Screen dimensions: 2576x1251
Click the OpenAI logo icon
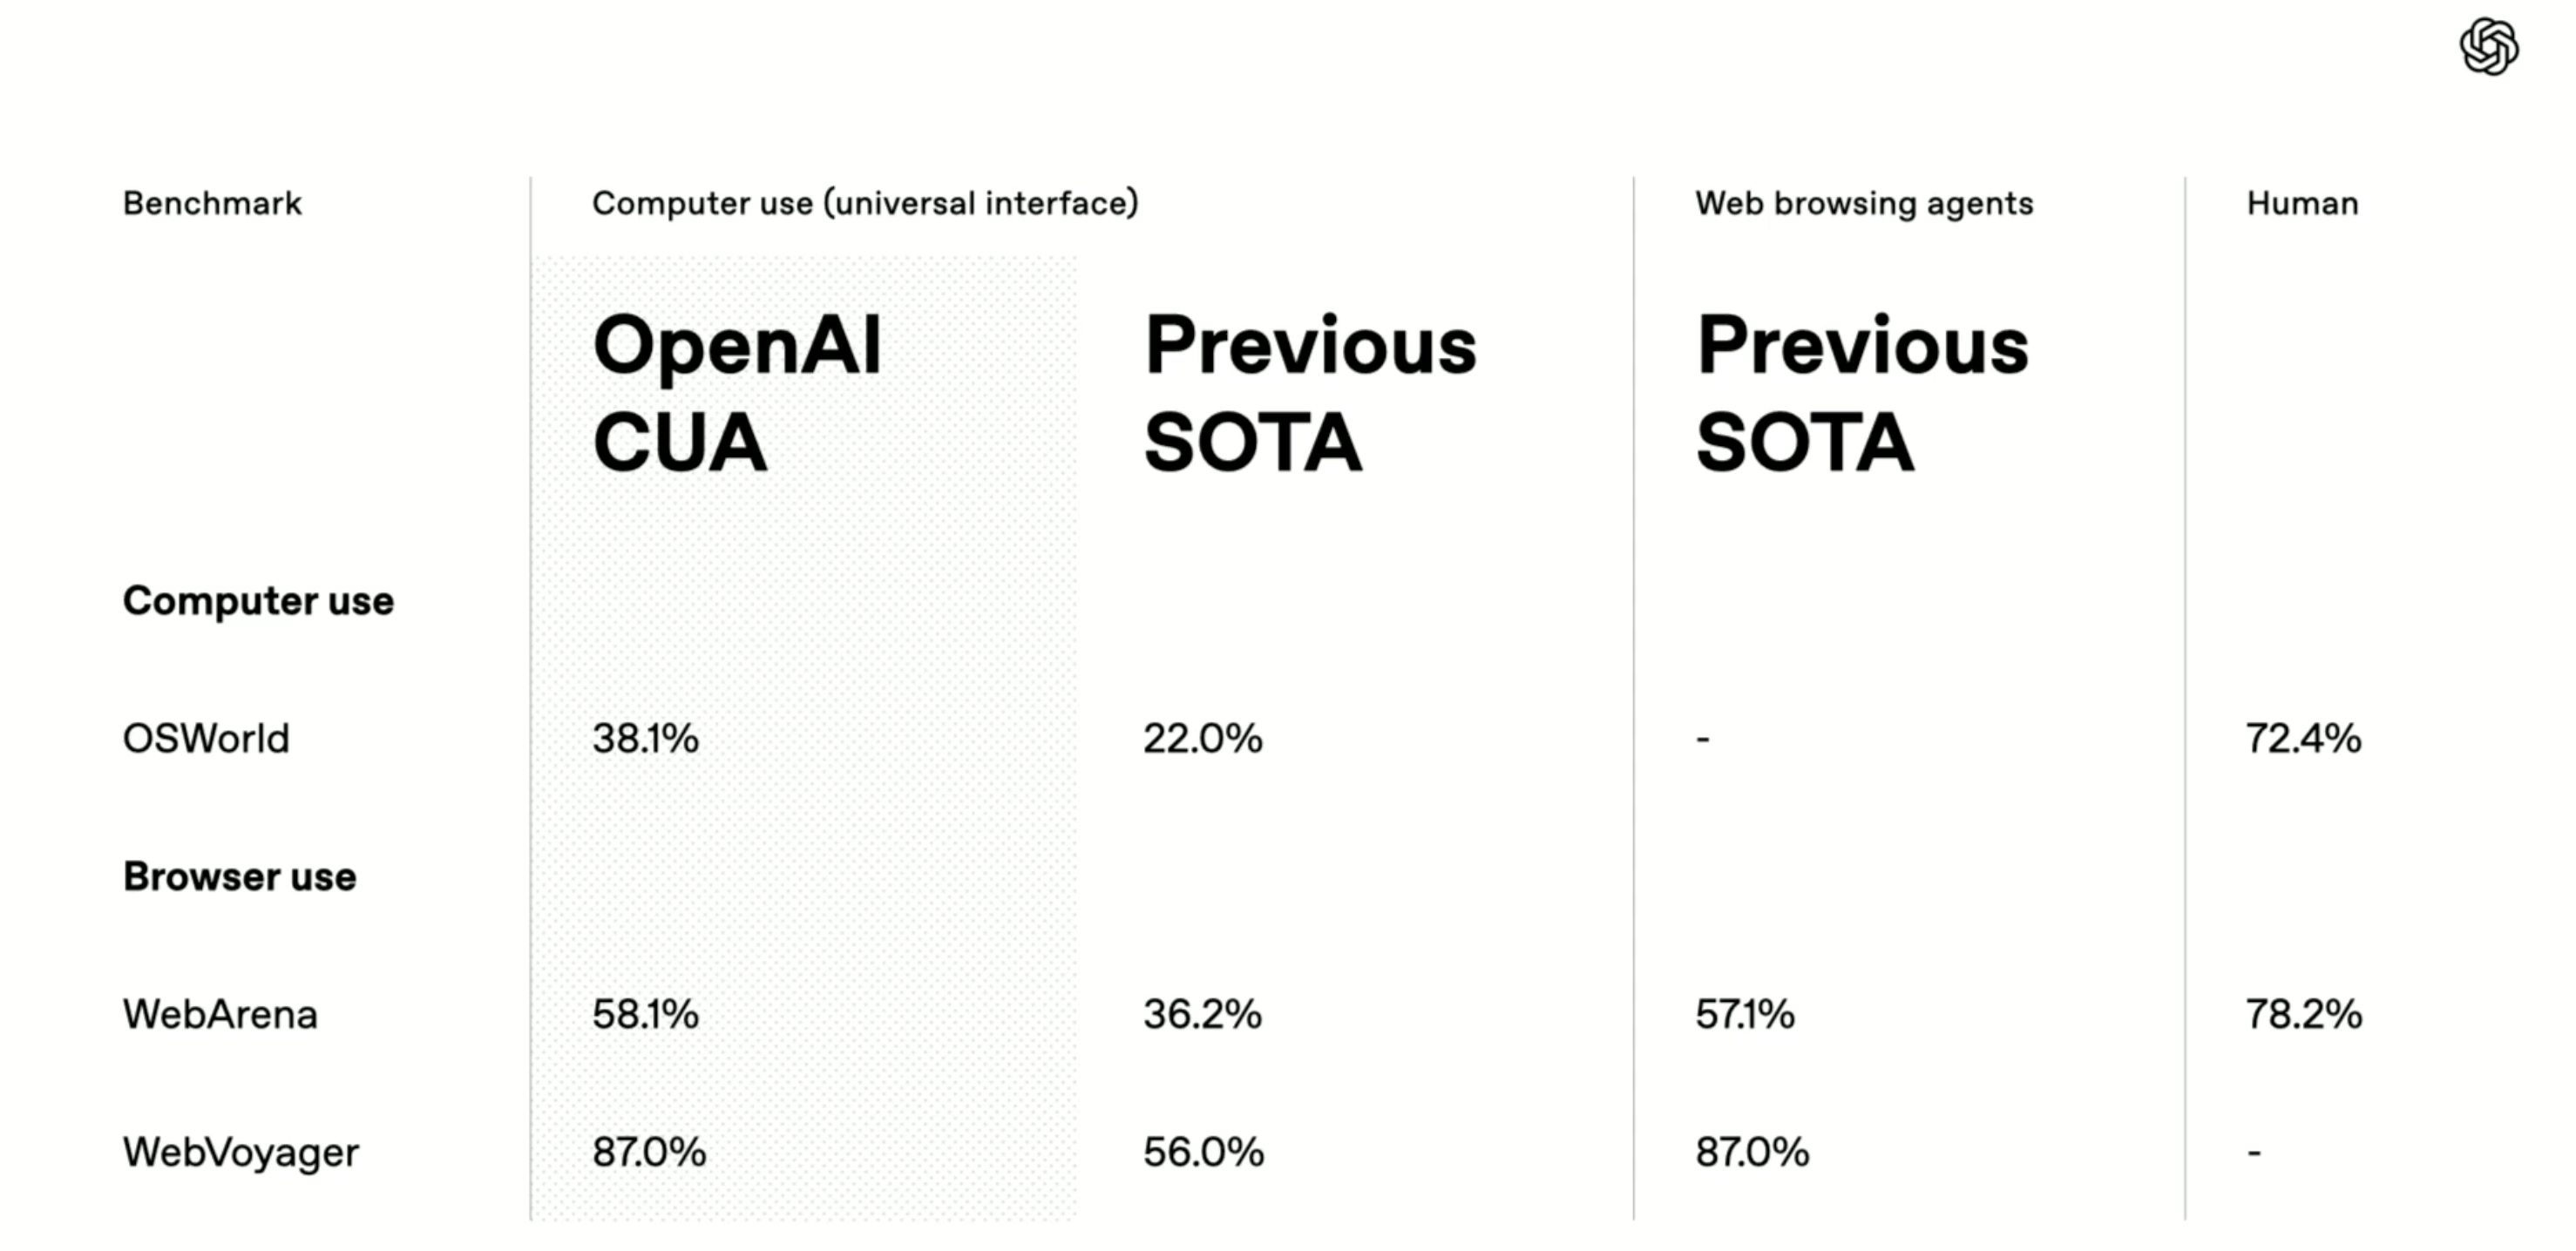click(2488, 47)
